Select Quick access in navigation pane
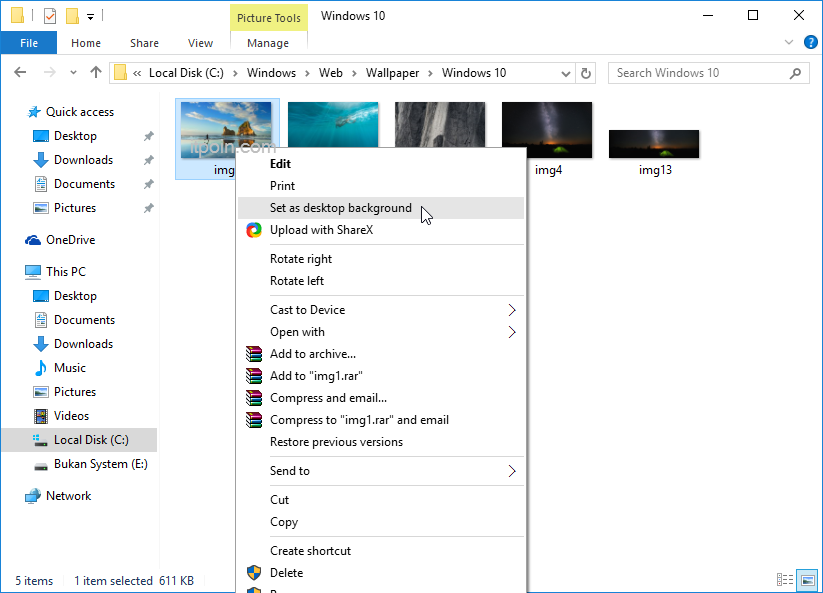The width and height of the screenshot is (823, 593). tap(80, 112)
